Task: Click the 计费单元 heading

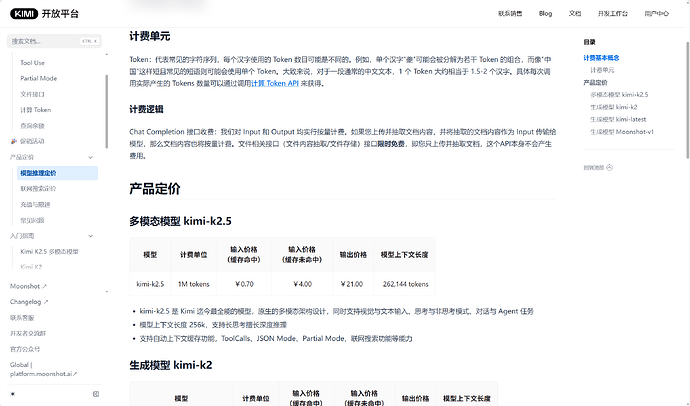Action: (x=150, y=37)
